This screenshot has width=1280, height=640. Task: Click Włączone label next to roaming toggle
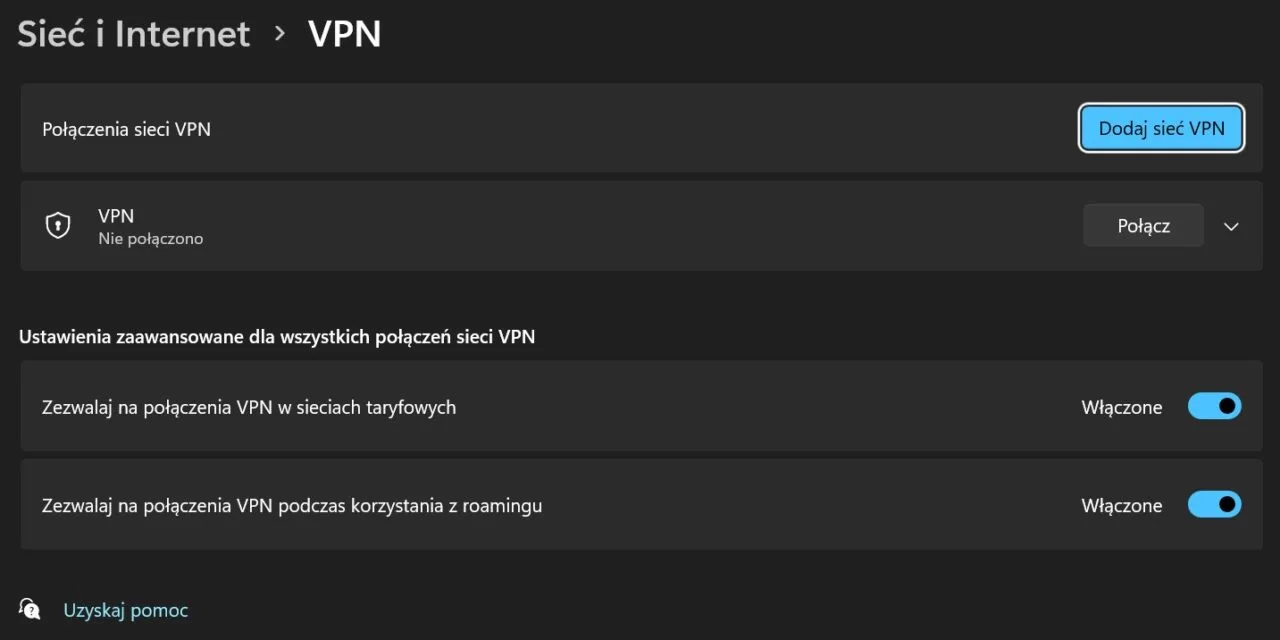click(x=1121, y=505)
